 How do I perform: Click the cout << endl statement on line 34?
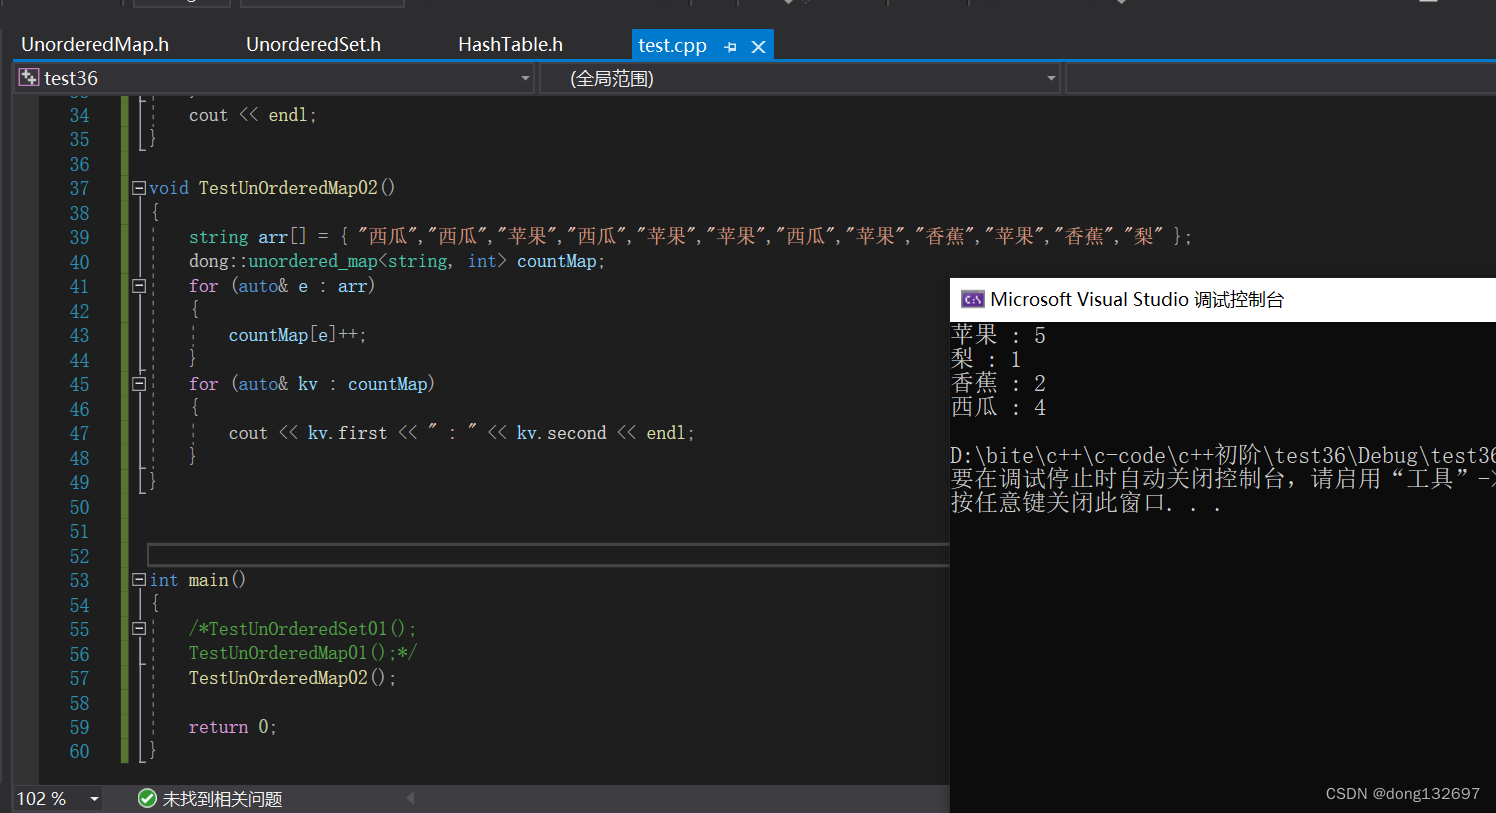253,115
